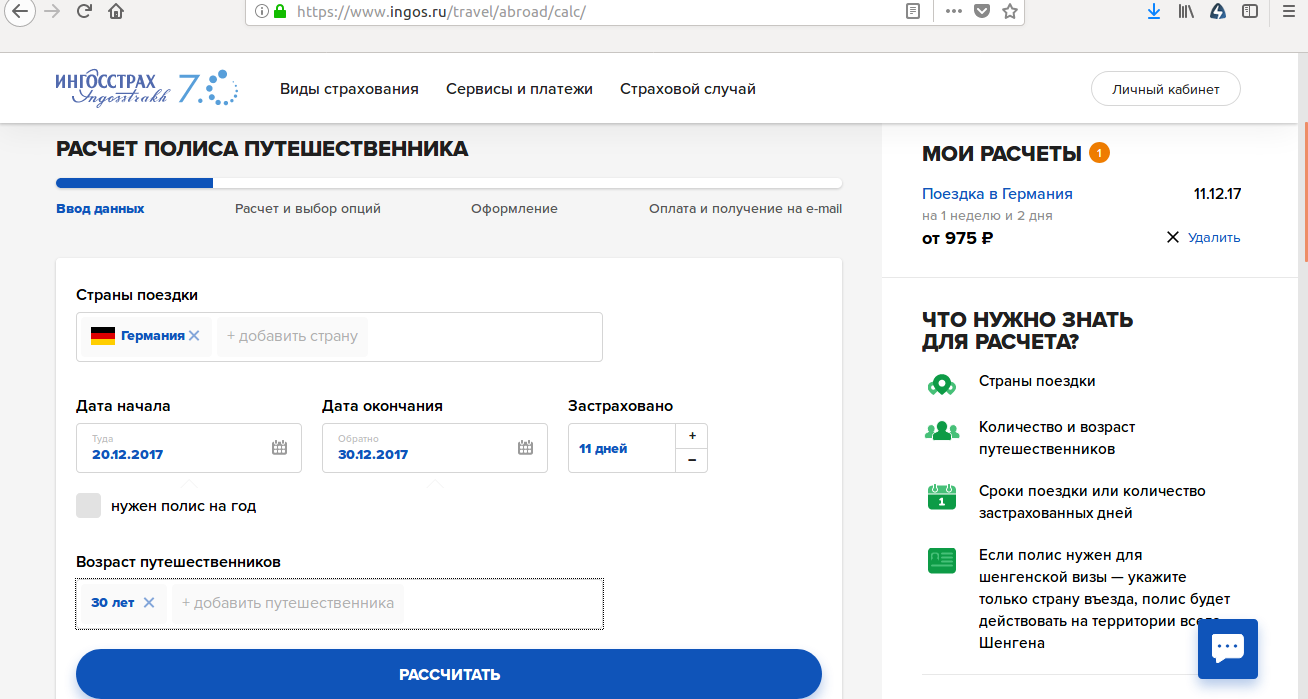The image size is (1308, 699).
Task: Click the green Schengen policy document icon
Action: coord(941,560)
